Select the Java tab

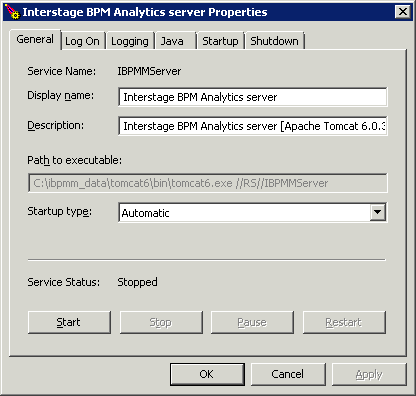coord(176,41)
